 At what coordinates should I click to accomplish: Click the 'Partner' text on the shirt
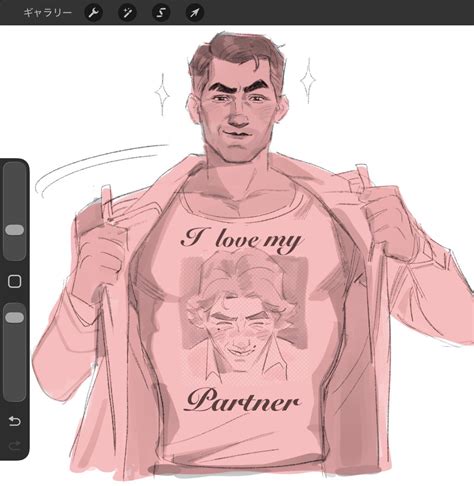coord(242,400)
